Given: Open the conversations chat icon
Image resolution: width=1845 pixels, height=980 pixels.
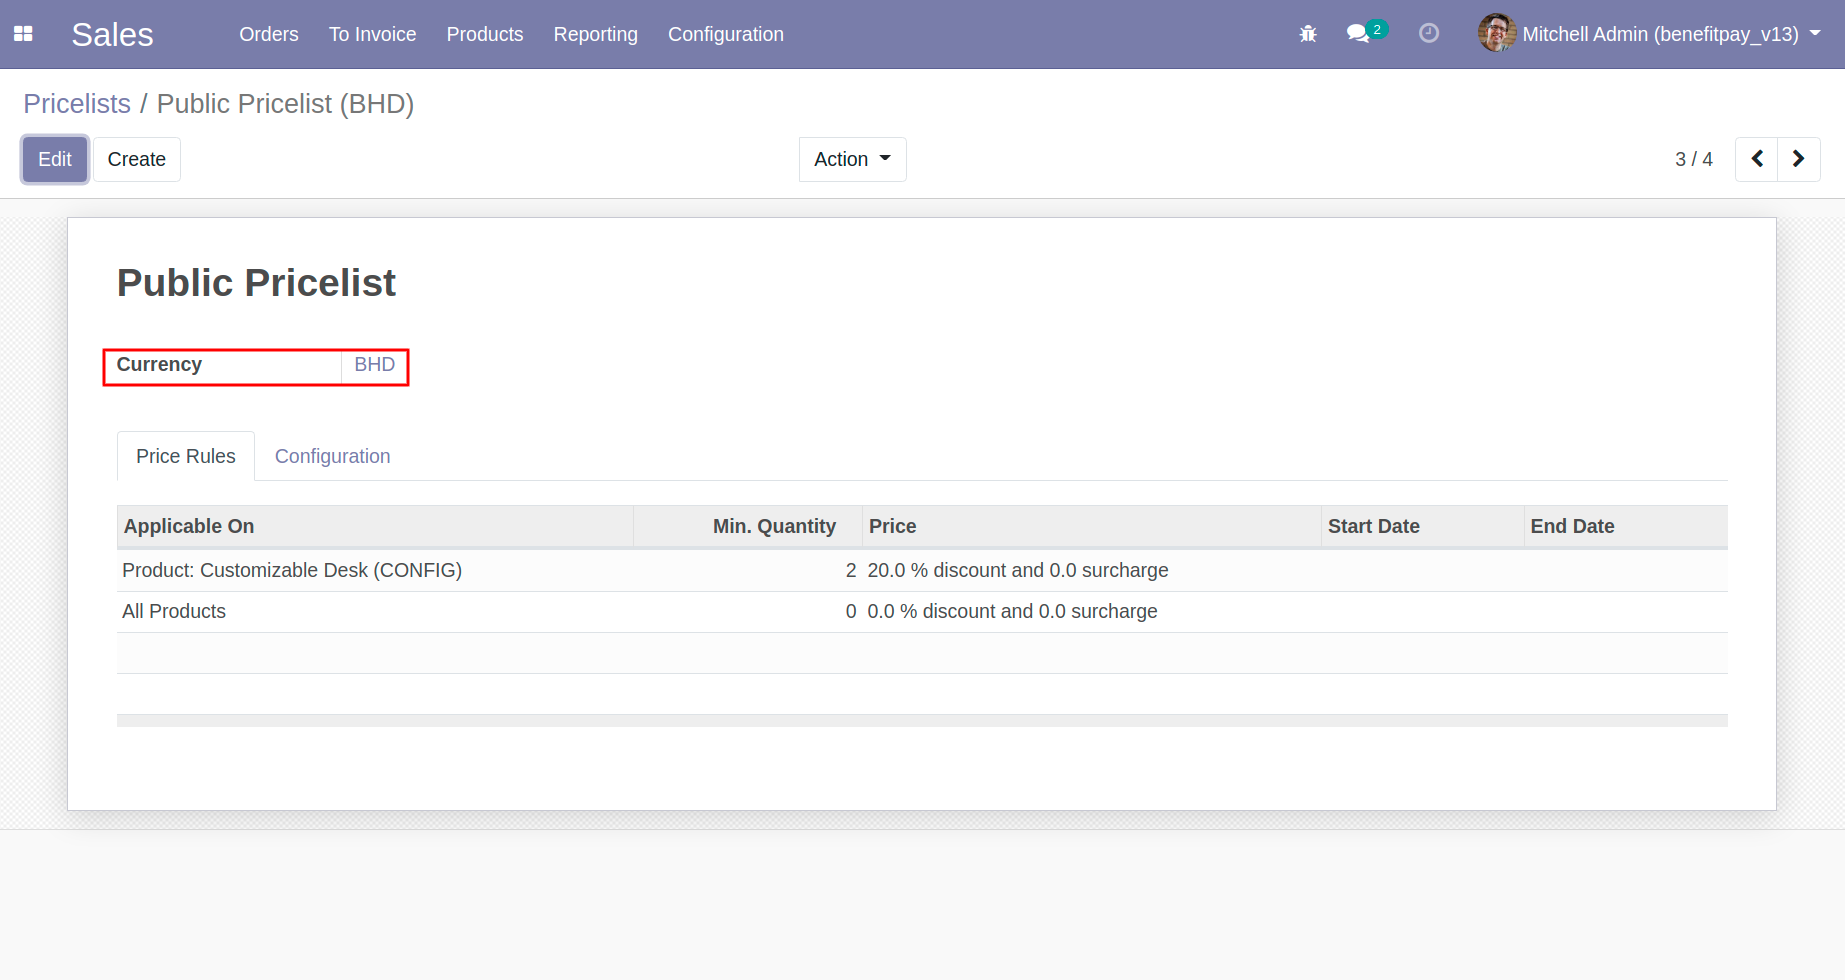Looking at the screenshot, I should 1358,33.
